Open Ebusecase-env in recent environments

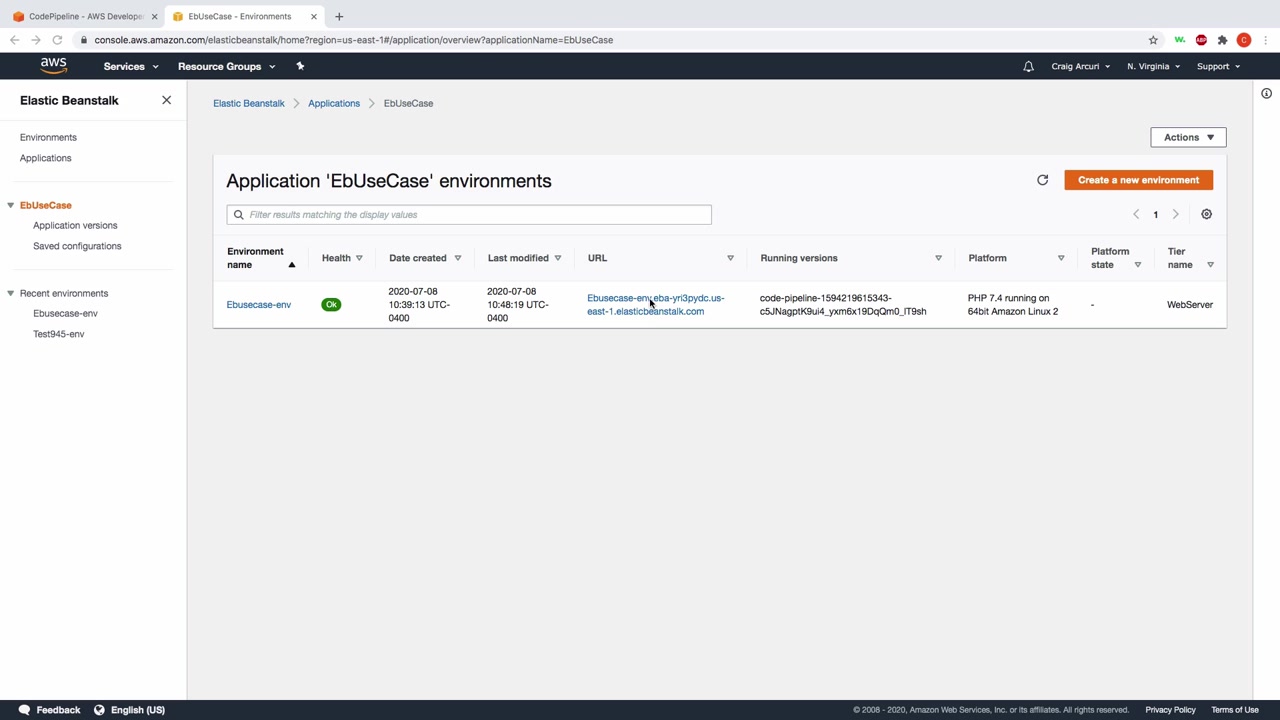[65, 314]
